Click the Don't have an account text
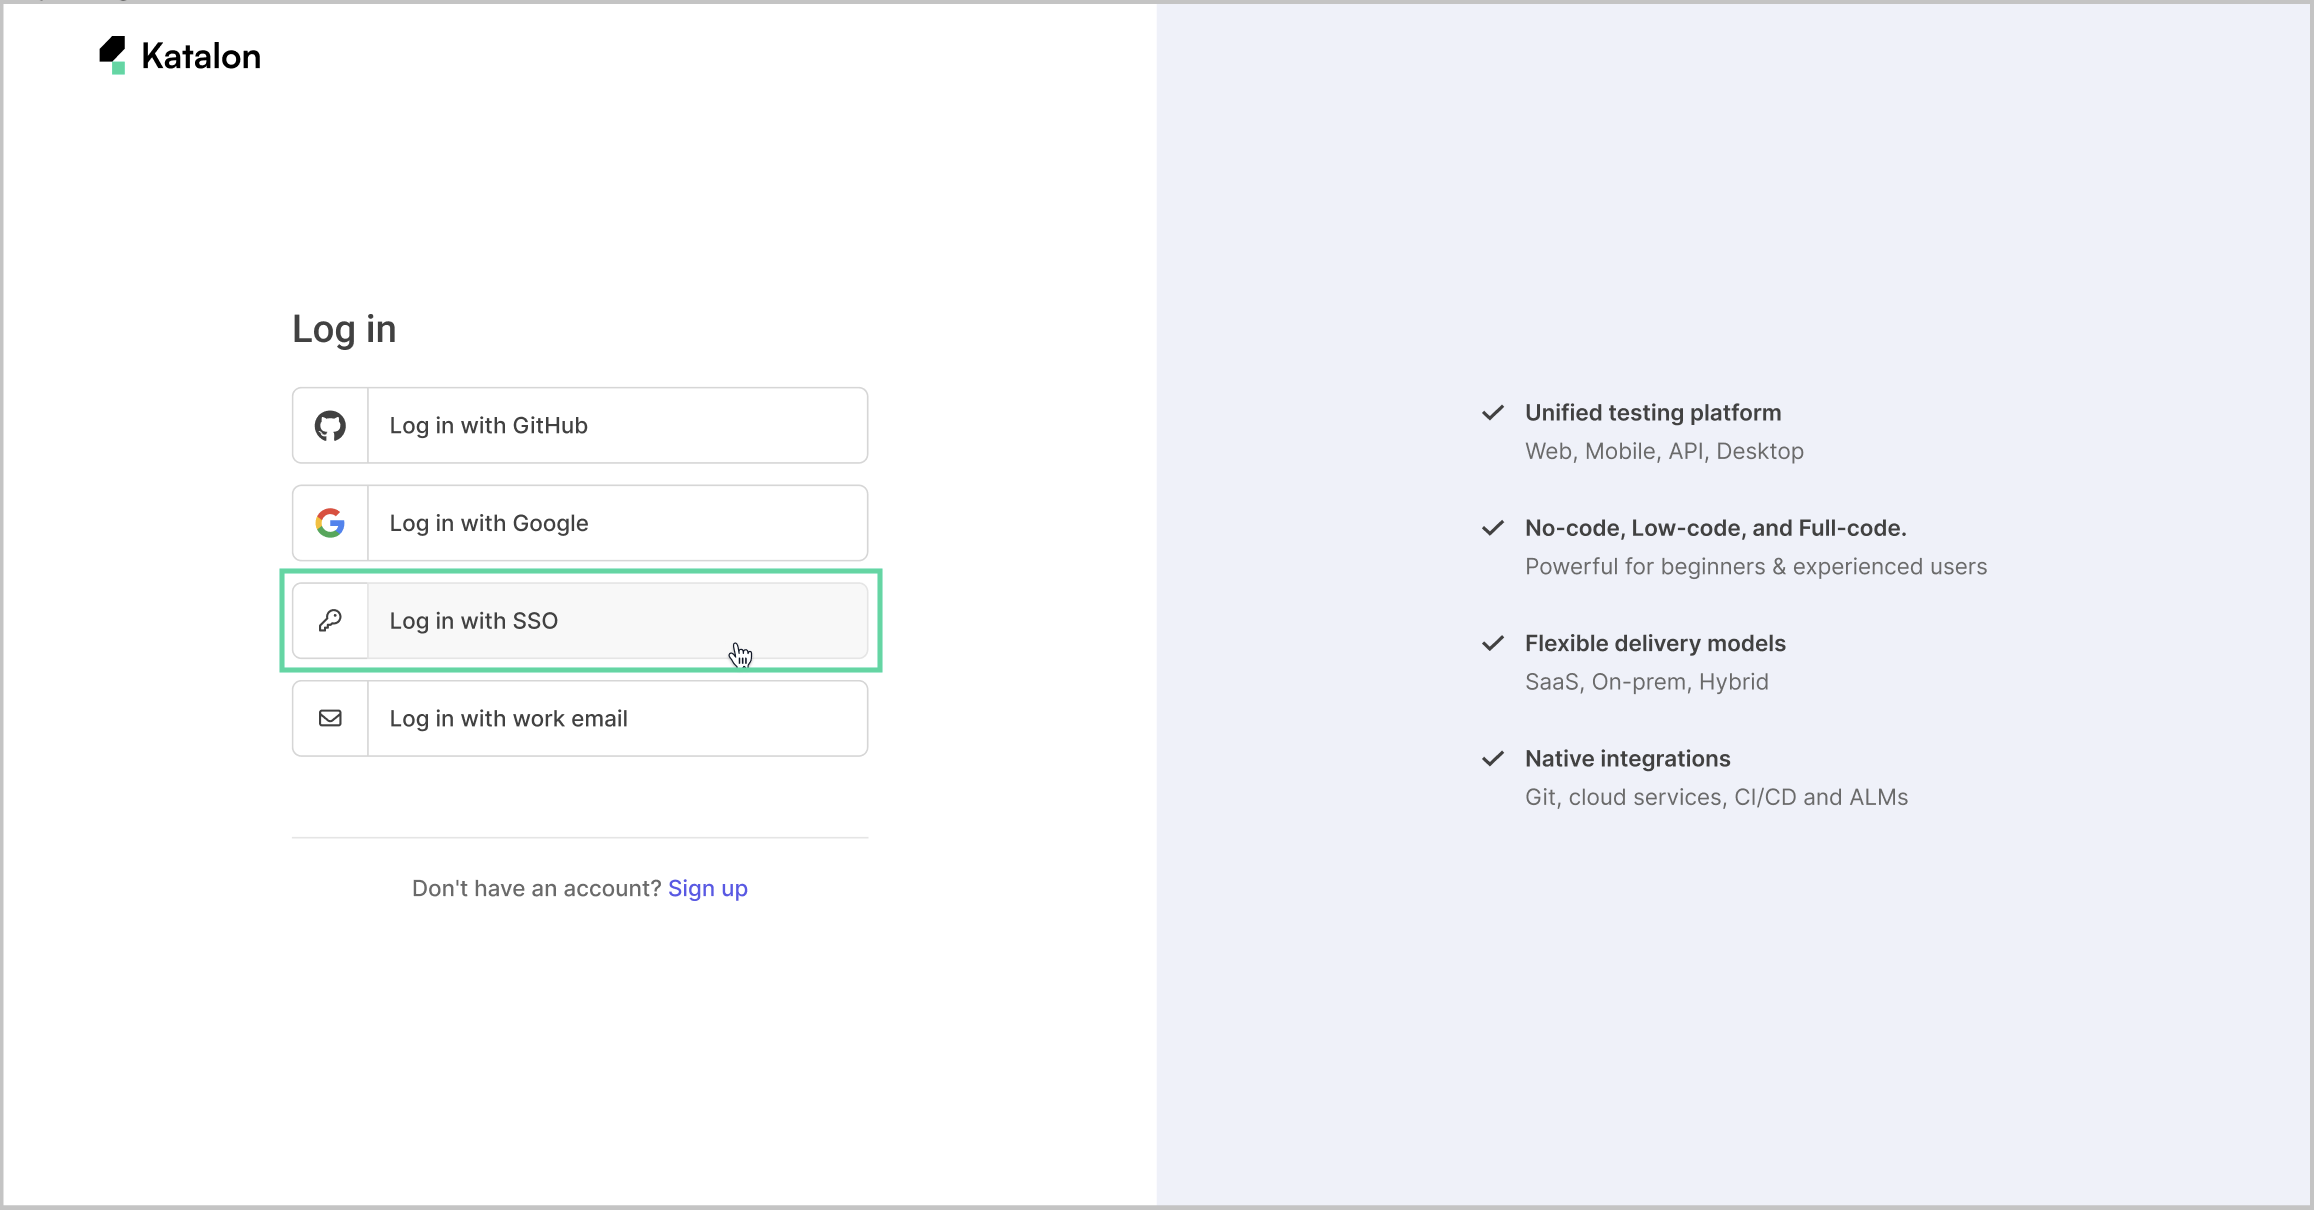The height and width of the screenshot is (1210, 2314). [x=536, y=888]
